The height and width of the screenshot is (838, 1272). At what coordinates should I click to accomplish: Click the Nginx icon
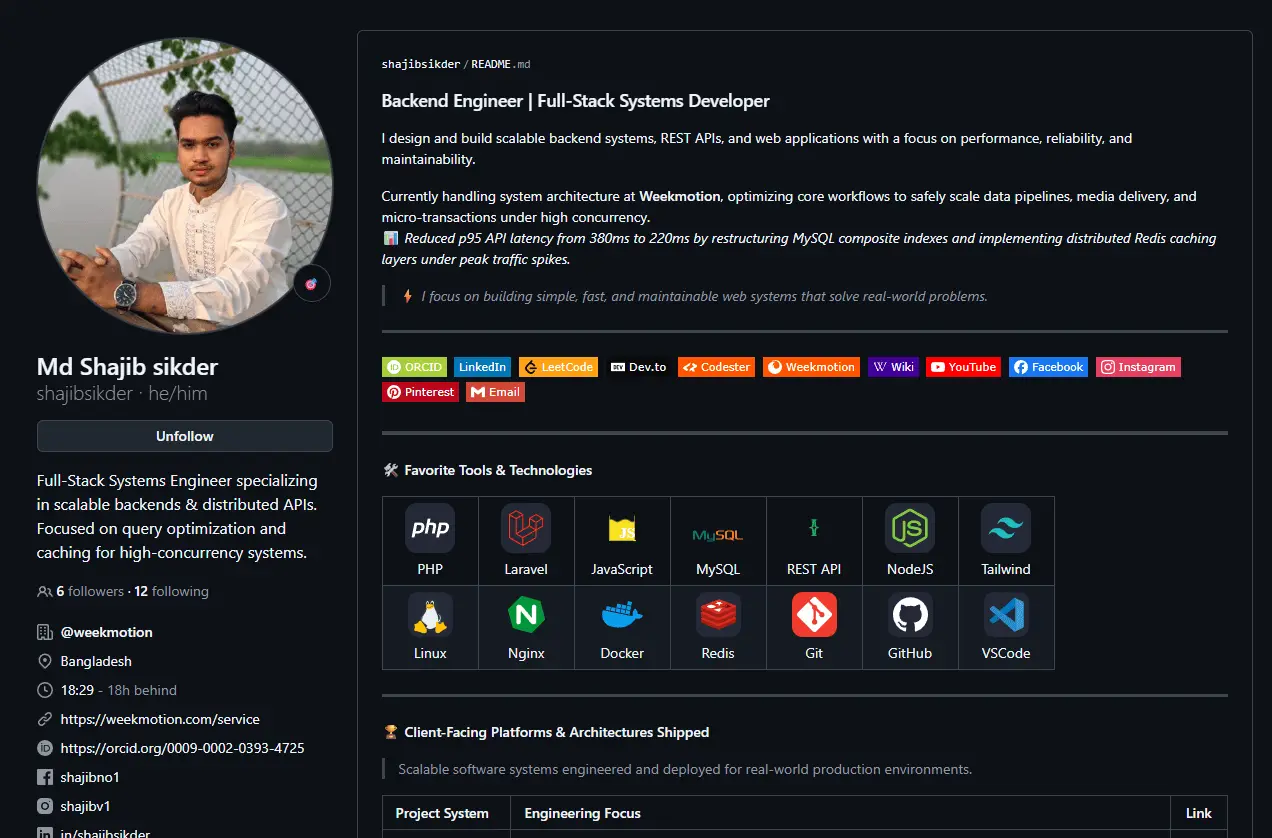tap(526, 614)
